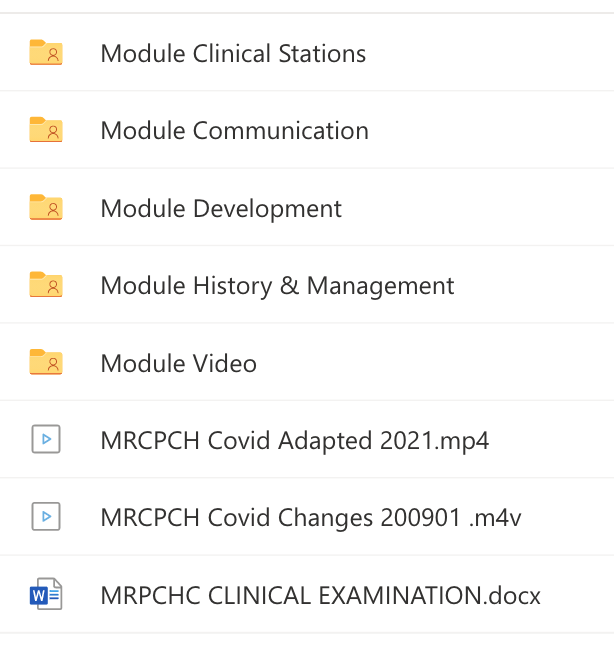Open the Module Video folder name

[178, 363]
